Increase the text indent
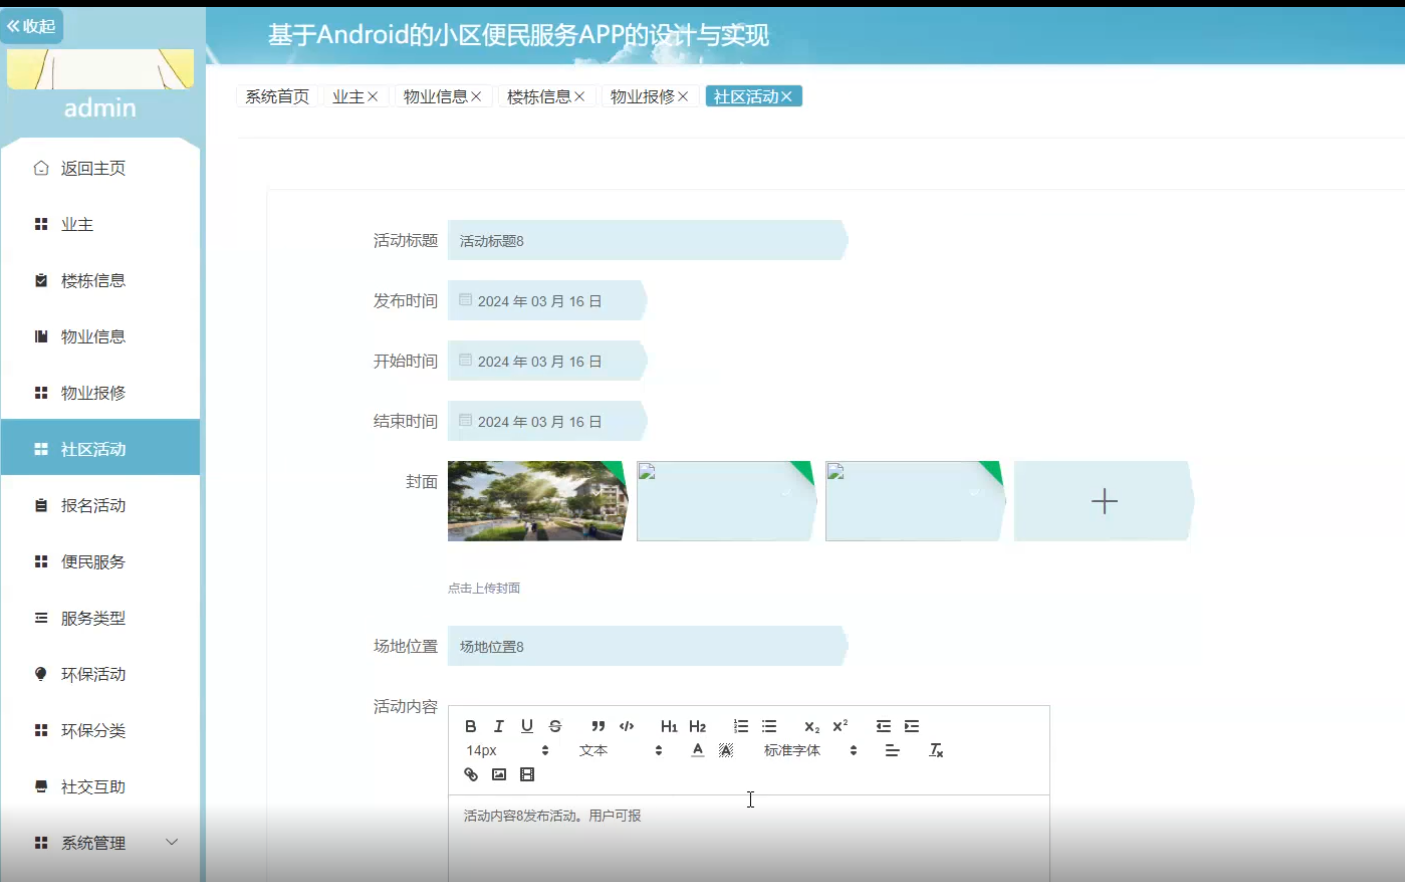This screenshot has height=882, width=1405. [912, 726]
